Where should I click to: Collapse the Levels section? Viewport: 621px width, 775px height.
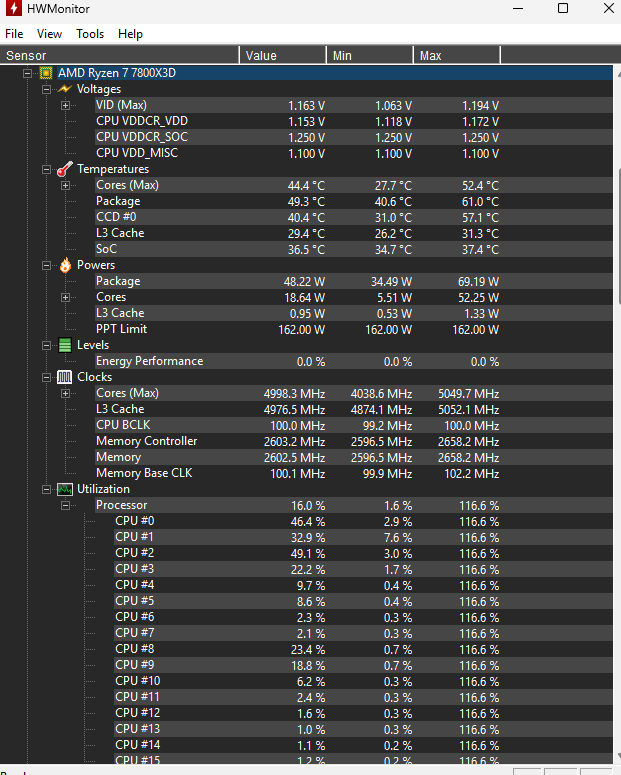tap(46, 345)
